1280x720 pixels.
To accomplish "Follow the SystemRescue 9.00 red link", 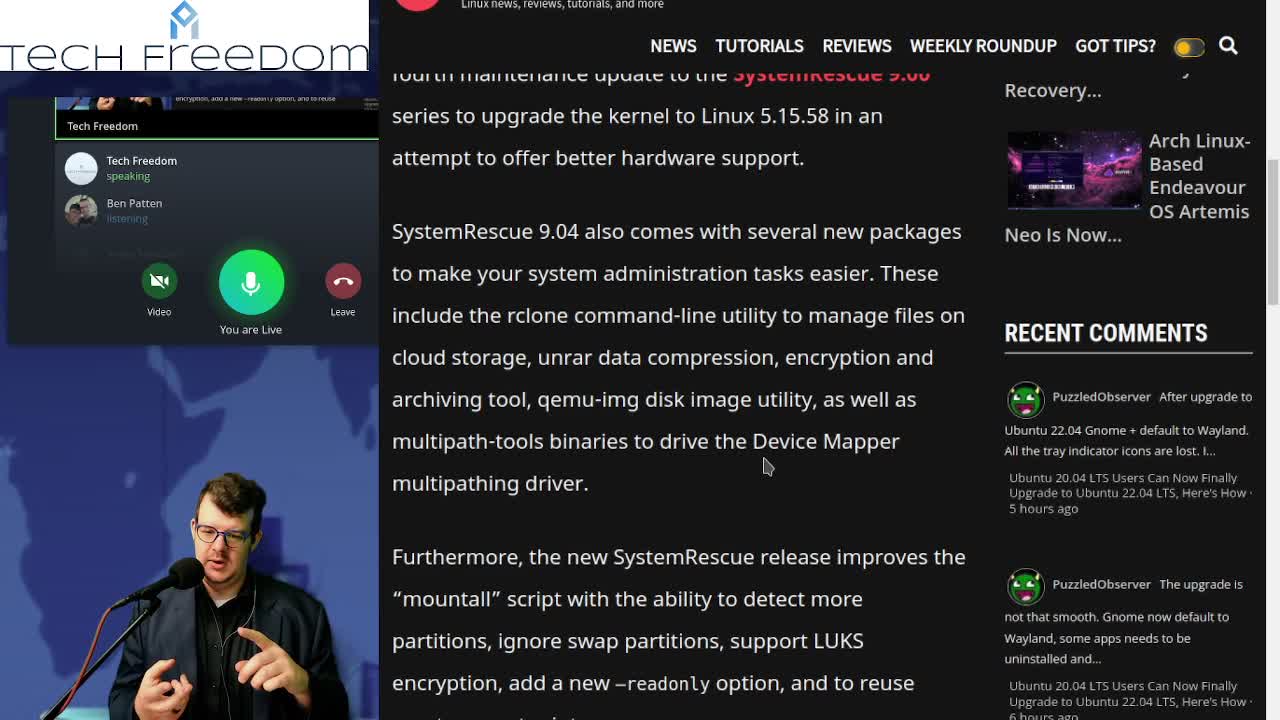I will [831, 75].
